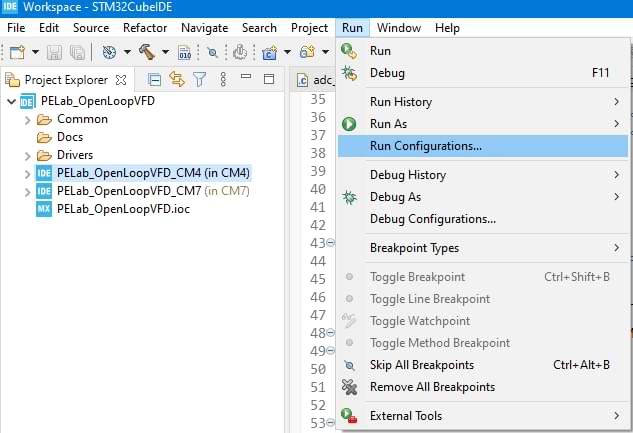Open the Navigate menu

pyautogui.click(x=205, y=28)
